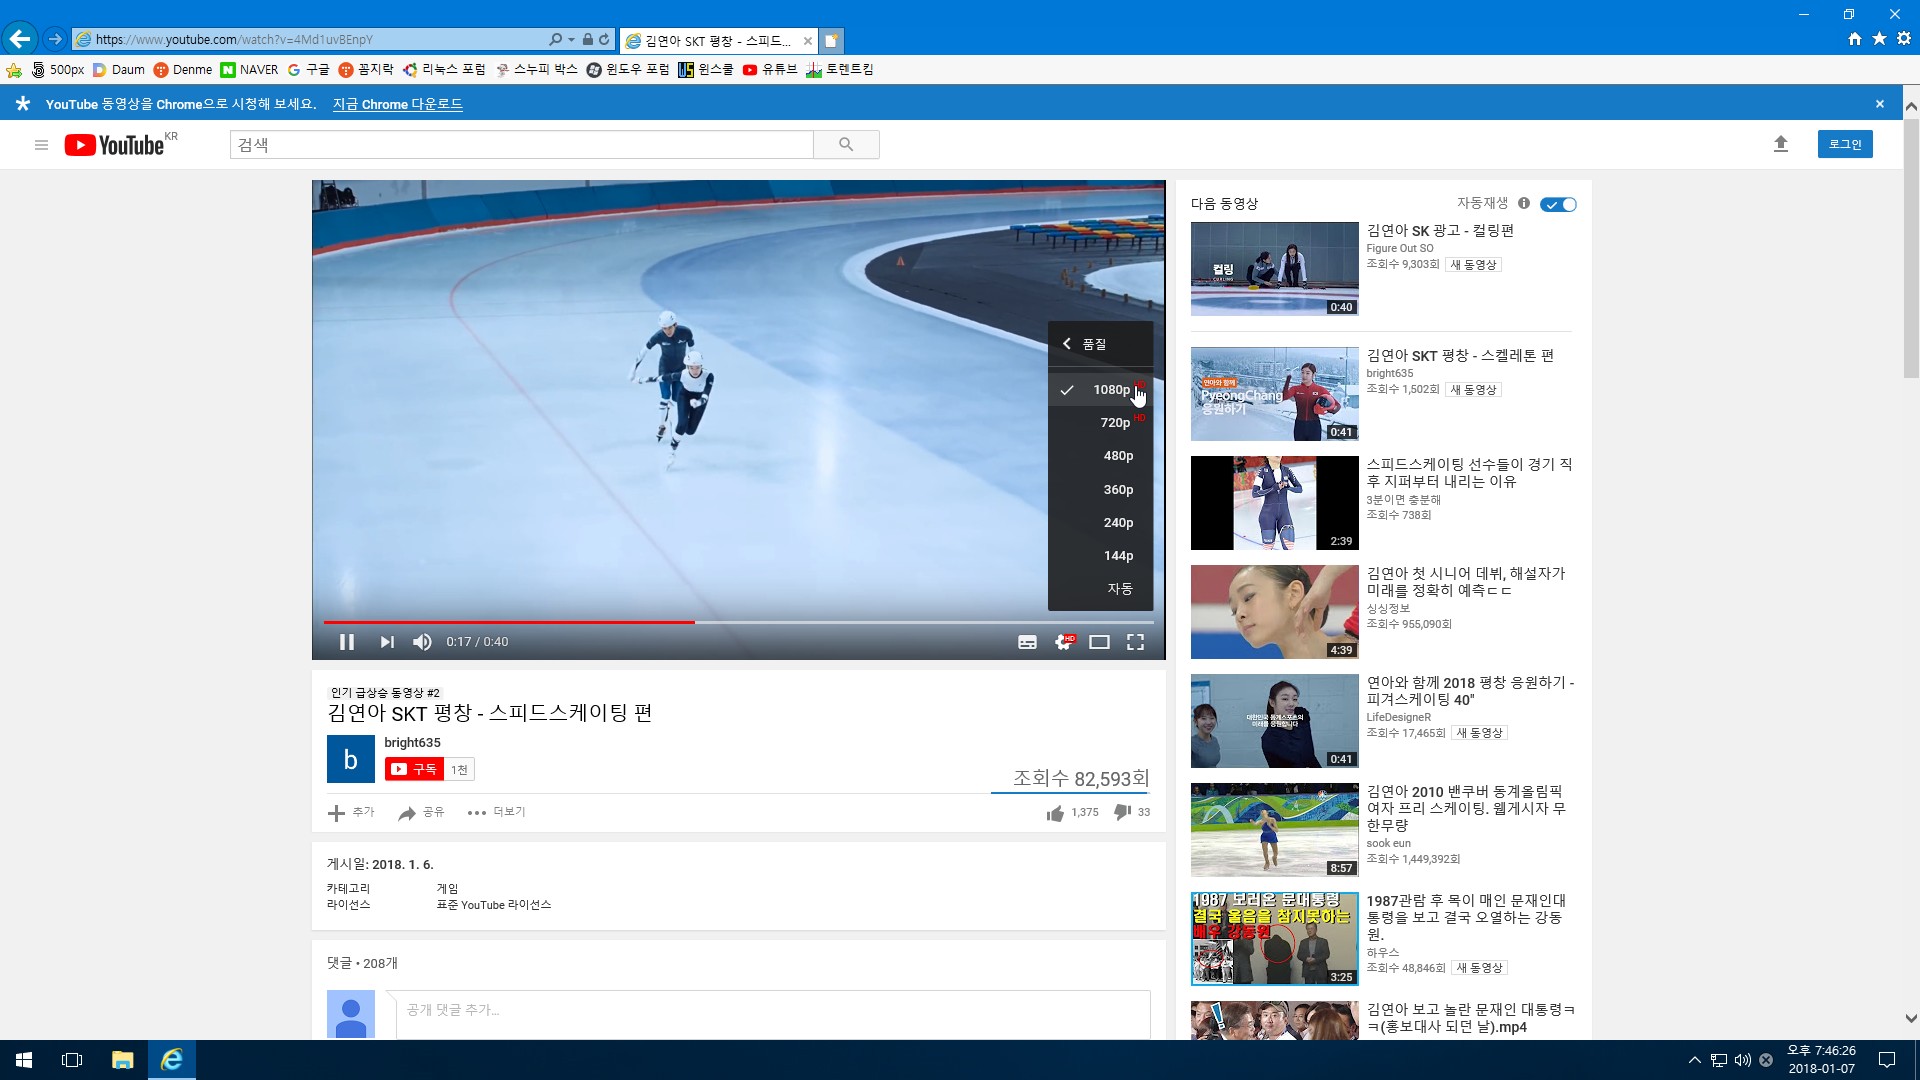Screen dimensions: 1920x1080
Task: Dismiss the Chrome promotion banner
Action: point(1879,104)
